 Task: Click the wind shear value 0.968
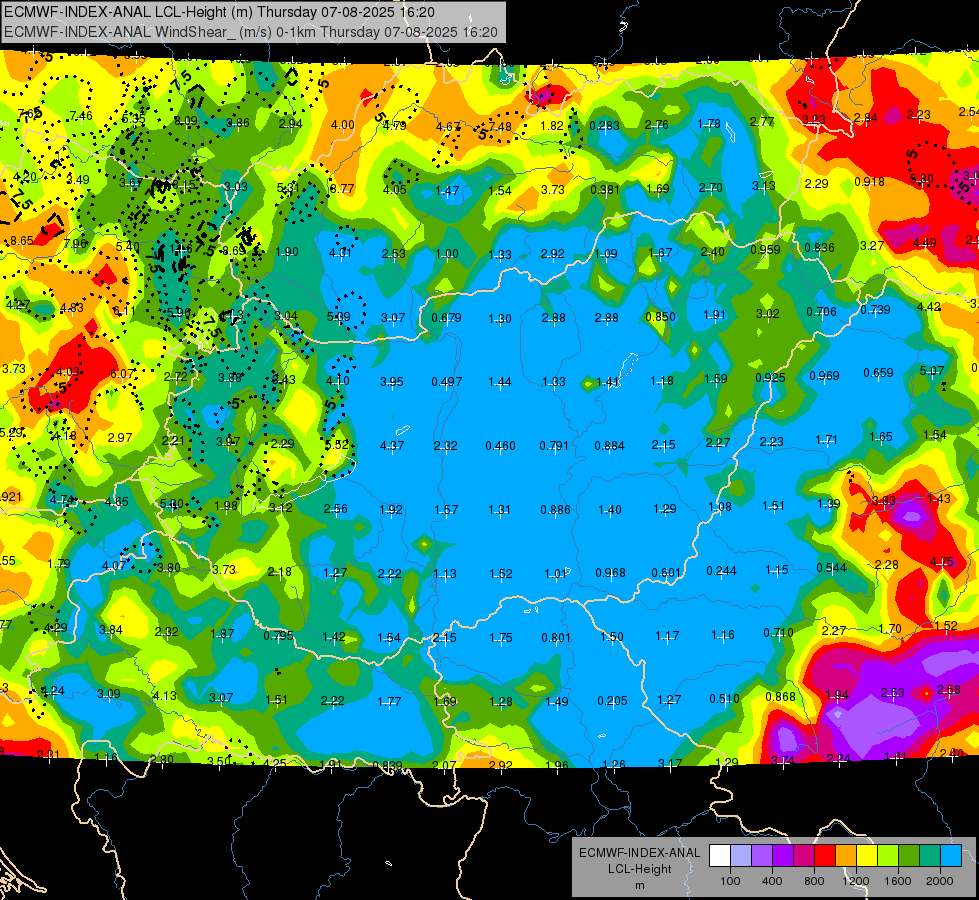click(610, 573)
